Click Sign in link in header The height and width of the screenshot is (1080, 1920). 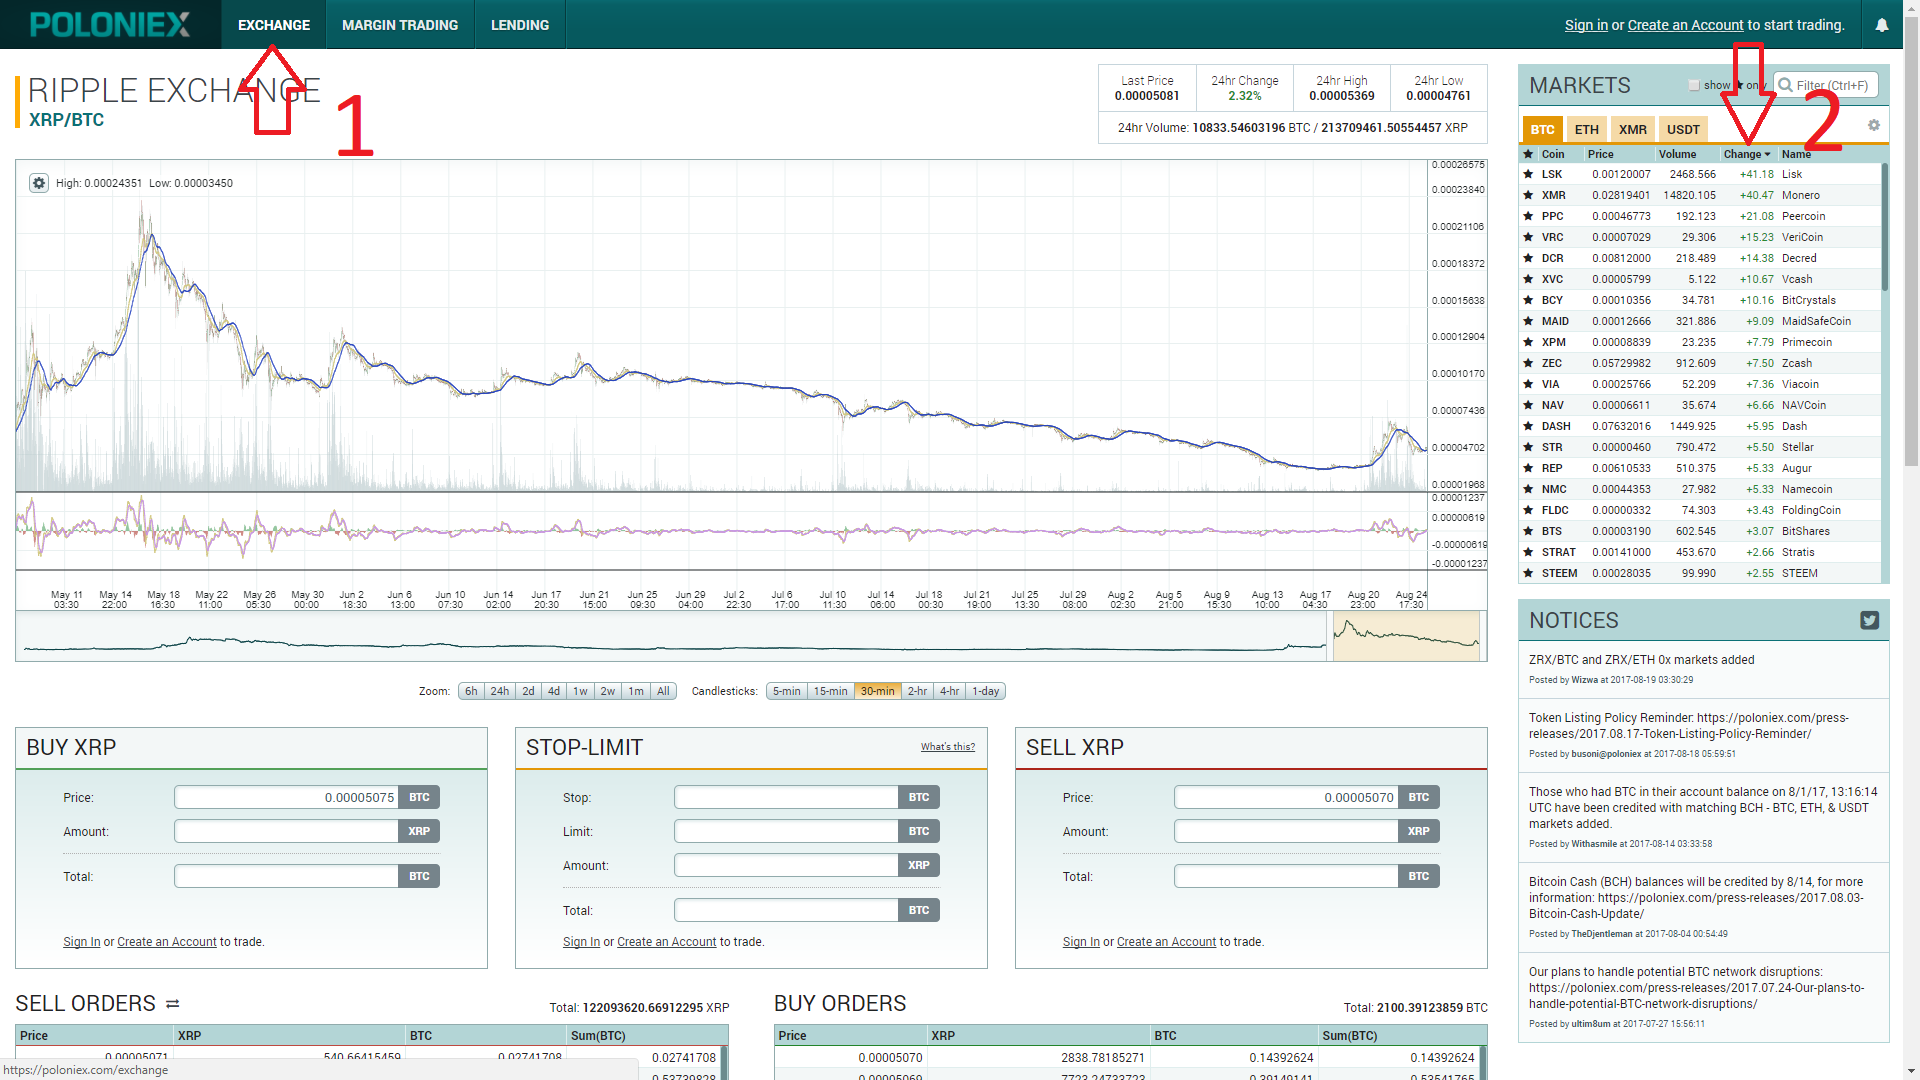[x=1586, y=25]
